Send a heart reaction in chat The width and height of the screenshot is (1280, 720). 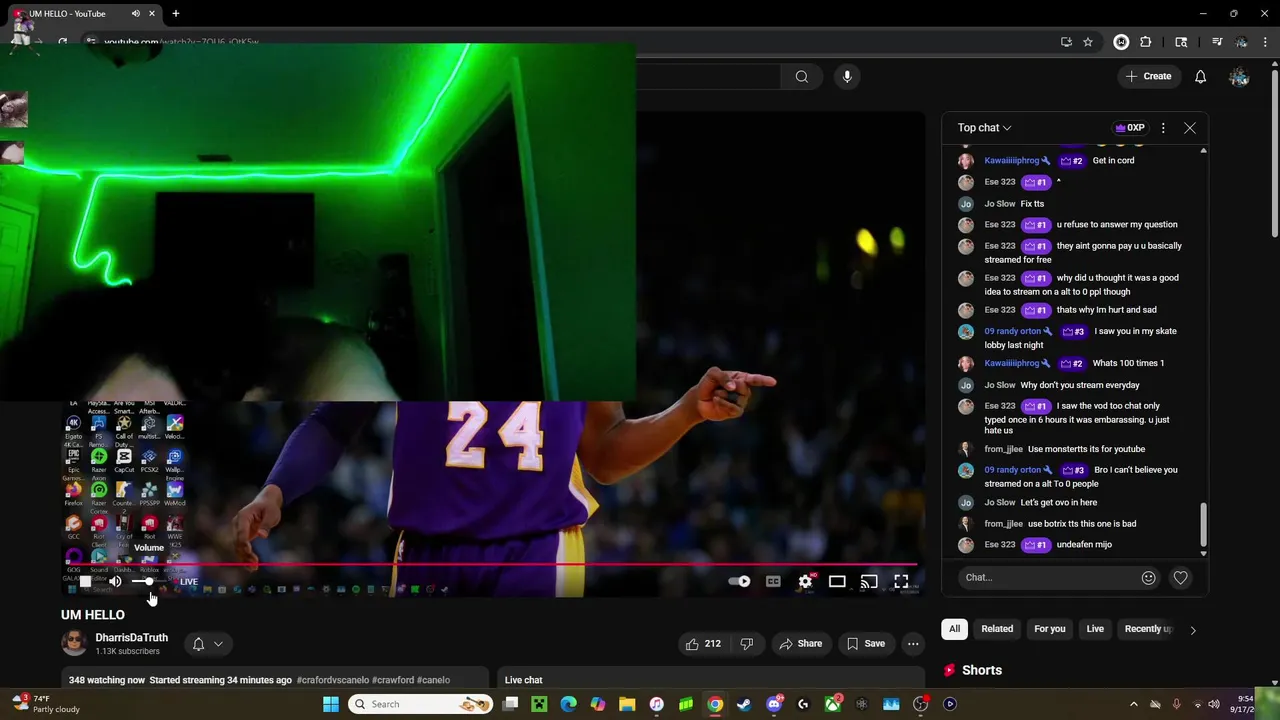1181,577
